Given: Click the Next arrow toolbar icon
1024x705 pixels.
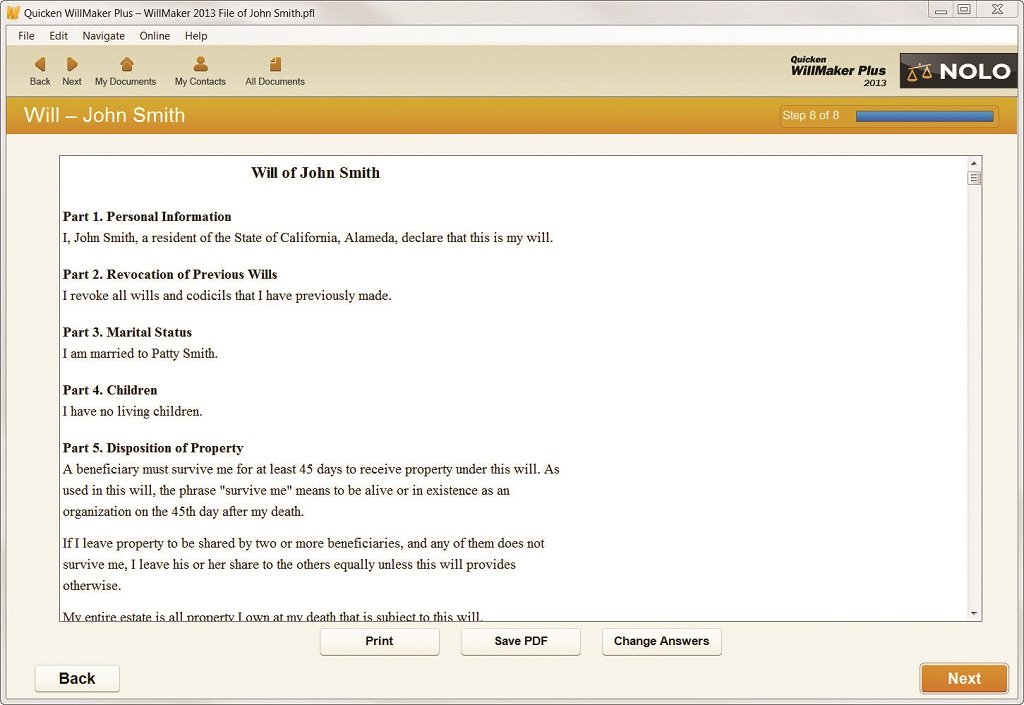Looking at the screenshot, I should click(72, 65).
